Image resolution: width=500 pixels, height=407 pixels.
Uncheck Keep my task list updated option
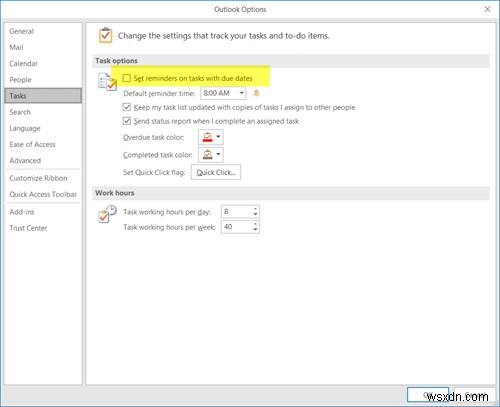click(x=127, y=107)
